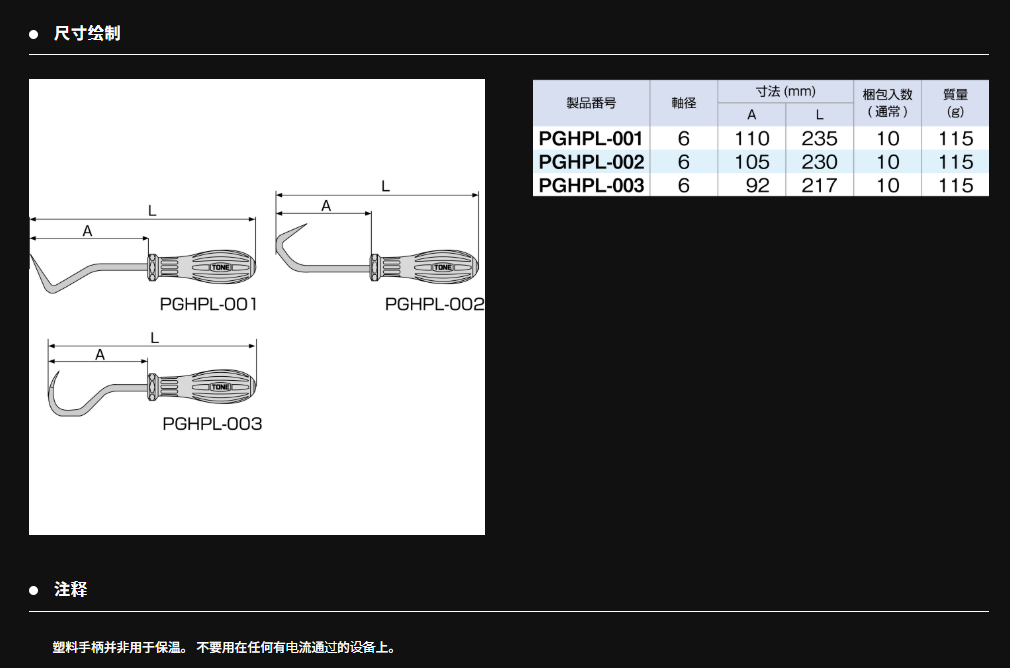1010x668 pixels.
Task: Click the PGHPL-003 caption under the drawing
Action: tap(212, 424)
